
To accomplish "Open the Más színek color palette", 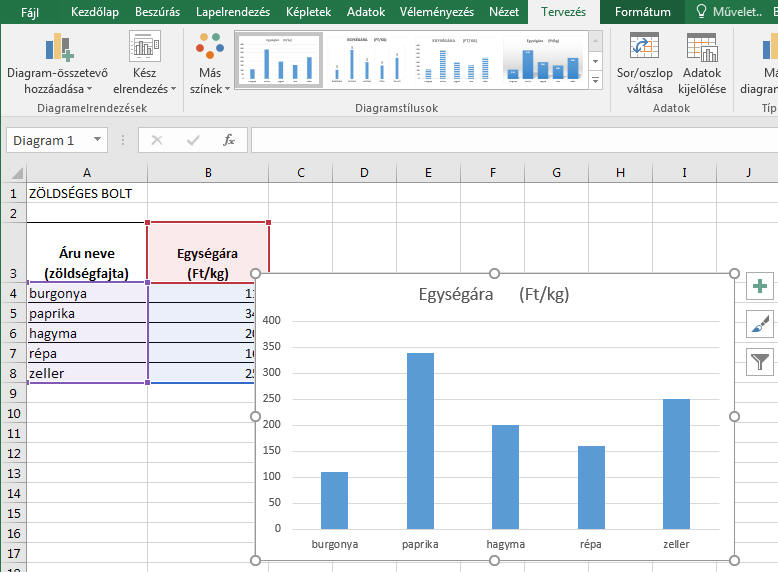I will pyautogui.click(x=210, y=48).
